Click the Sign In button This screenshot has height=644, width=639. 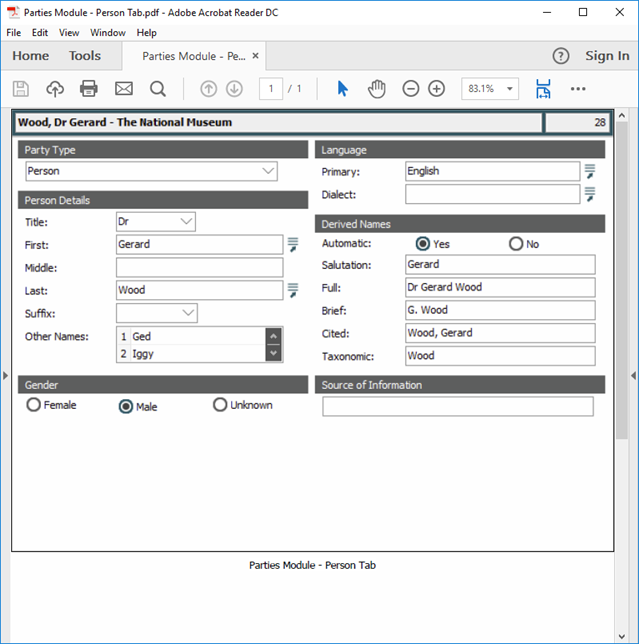607,56
